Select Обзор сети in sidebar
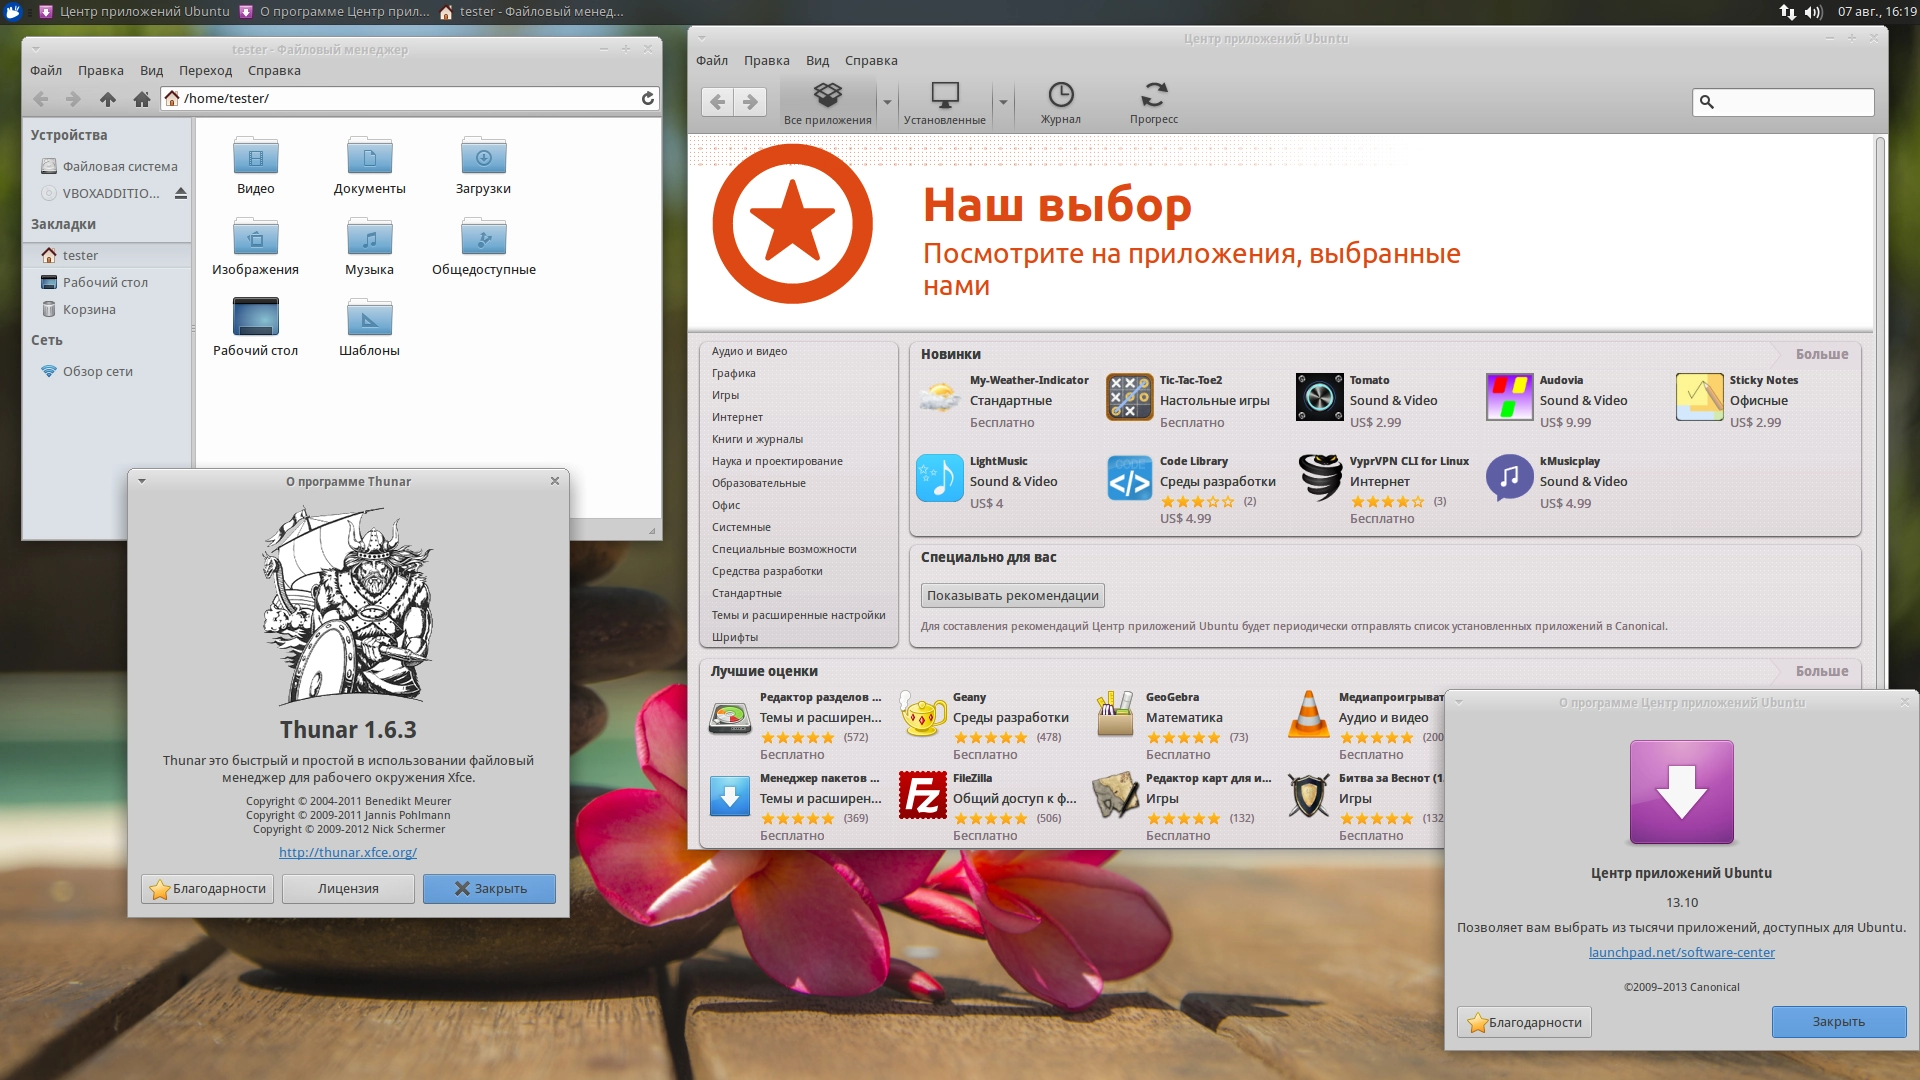1920x1080 pixels. click(x=109, y=372)
